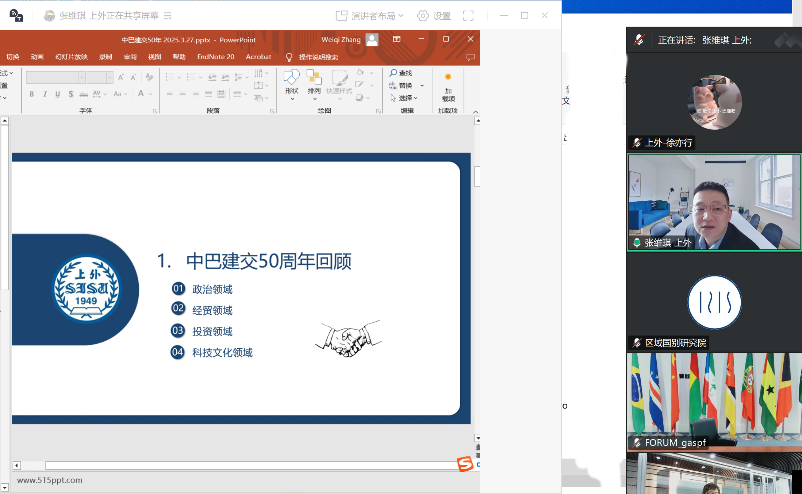Toggle italic formatting

pyautogui.click(x=45, y=94)
